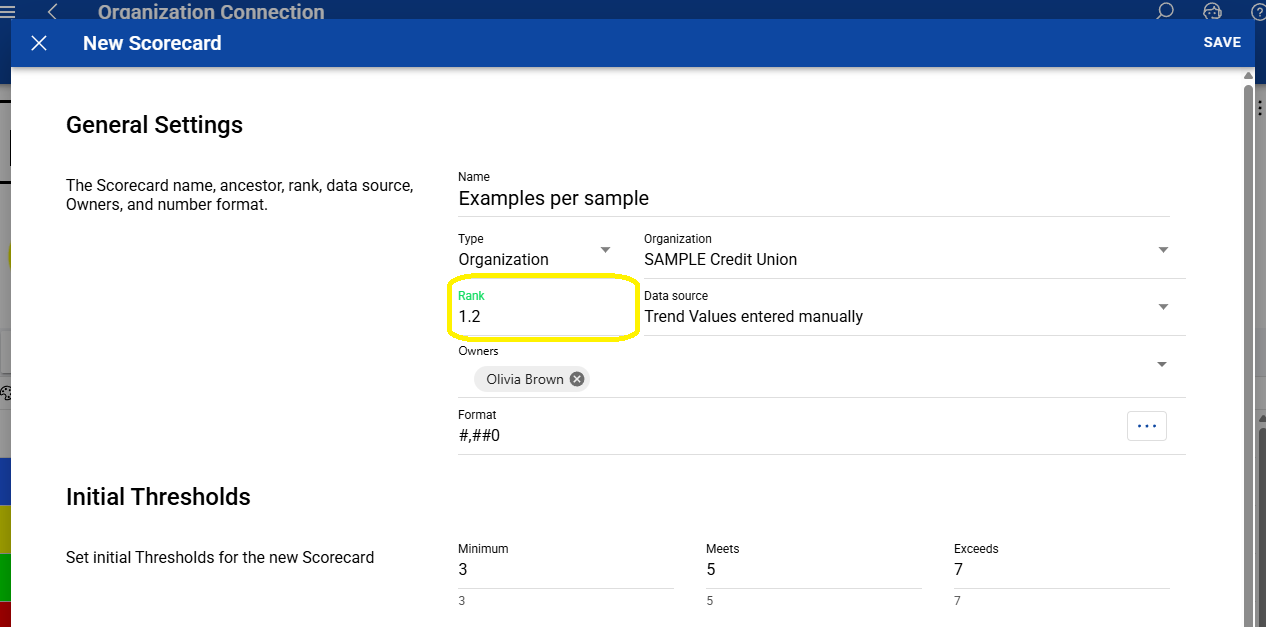Edit the Meets threshold value 5
This screenshot has width=1266, height=627.
click(813, 570)
